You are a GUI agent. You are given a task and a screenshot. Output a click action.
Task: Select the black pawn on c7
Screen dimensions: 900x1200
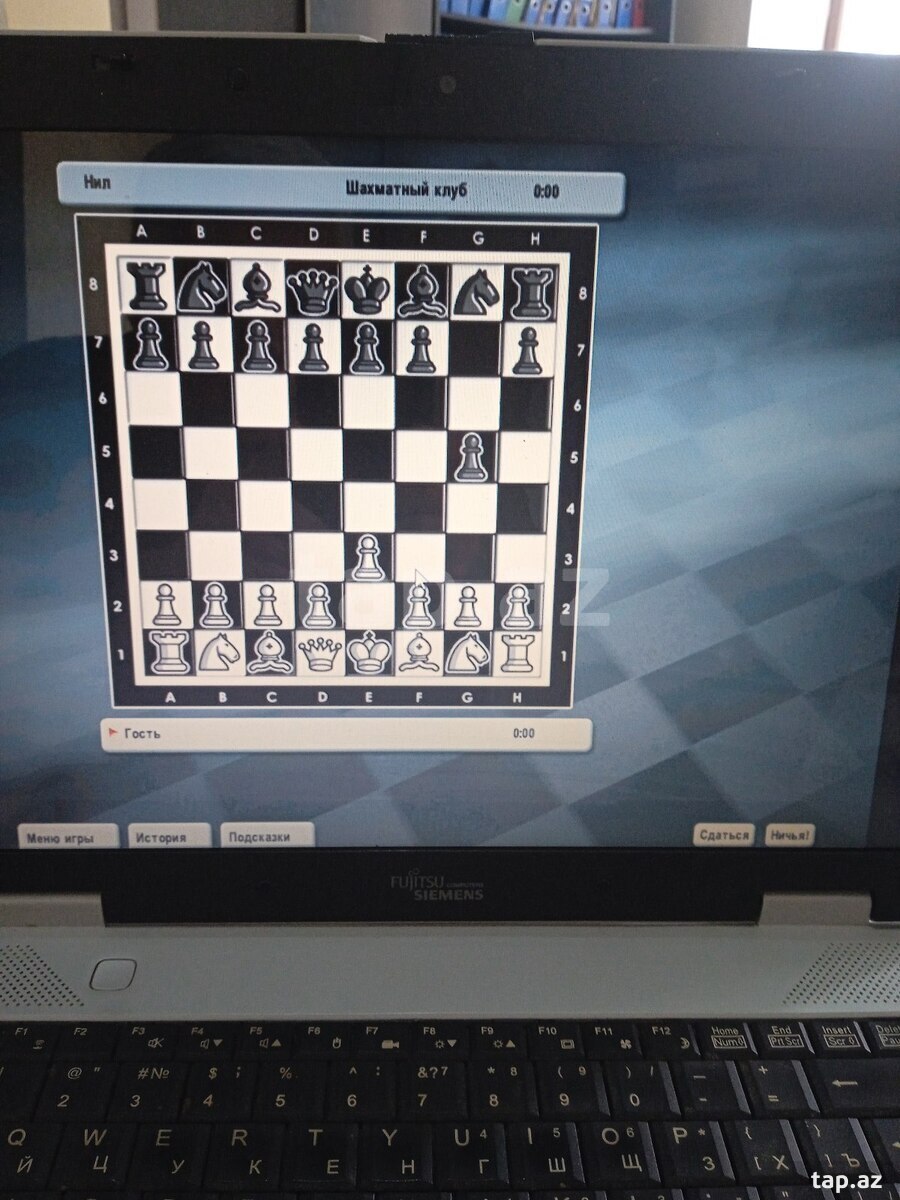259,346
